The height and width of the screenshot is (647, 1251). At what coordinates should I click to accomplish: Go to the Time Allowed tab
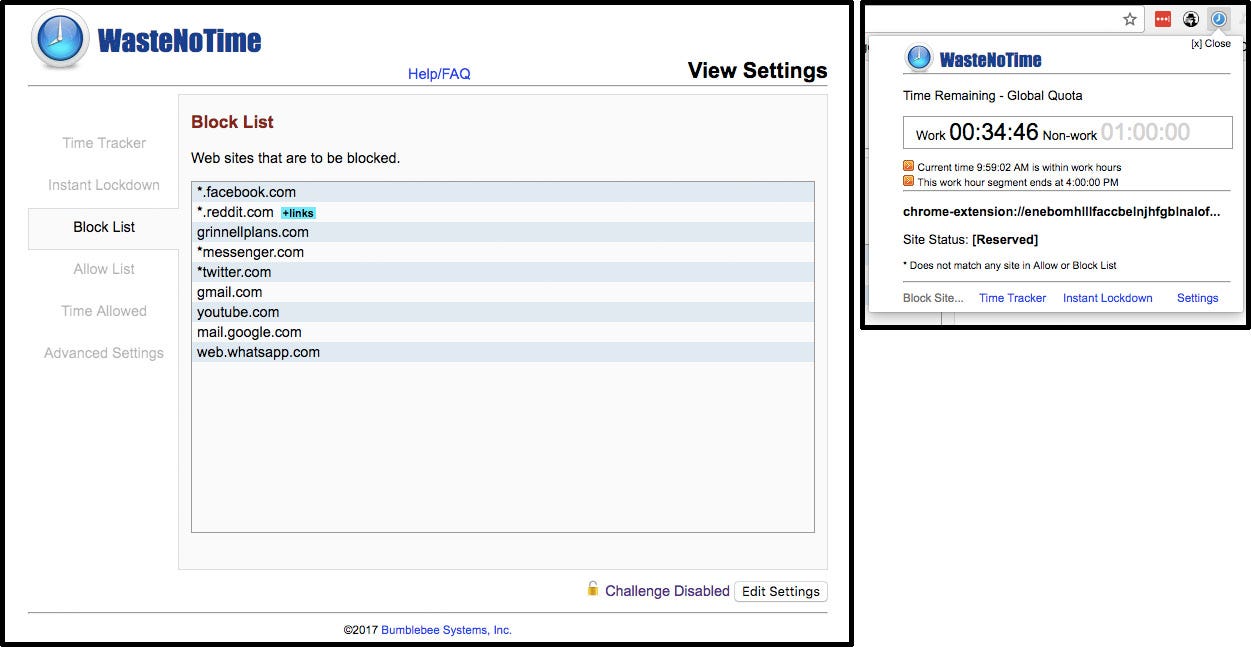[104, 311]
